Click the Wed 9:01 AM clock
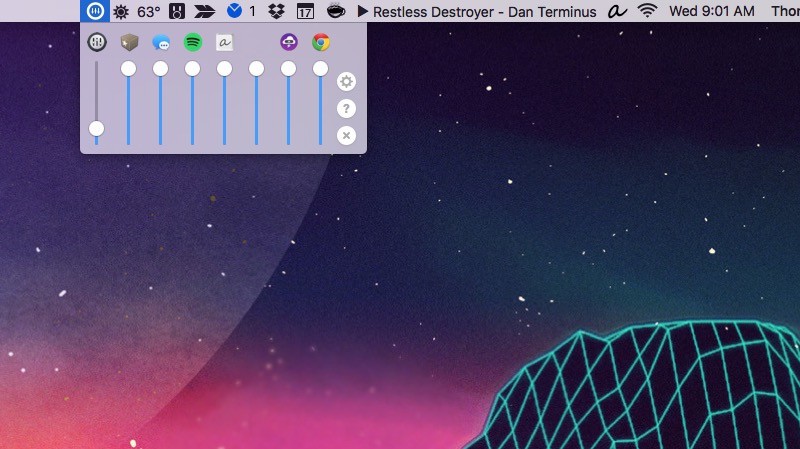Viewport: 800px width, 449px height. point(711,12)
